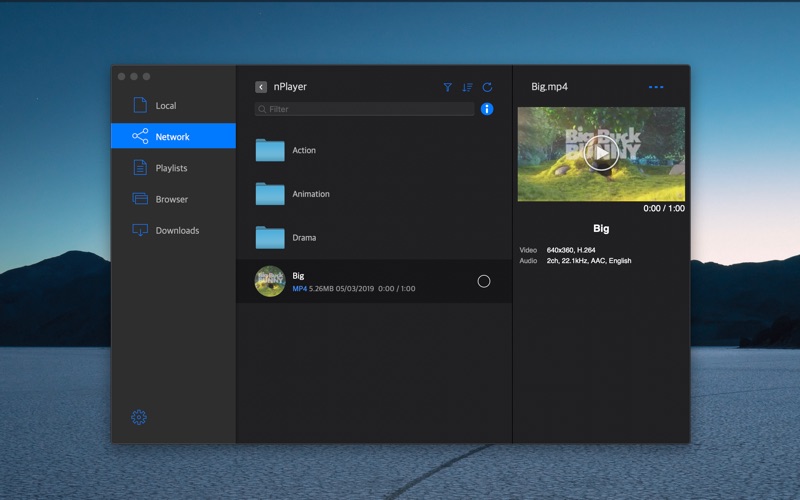This screenshot has width=800, height=500.
Task: Open the three-dot menu for Big.mp4
Action: coord(656,87)
